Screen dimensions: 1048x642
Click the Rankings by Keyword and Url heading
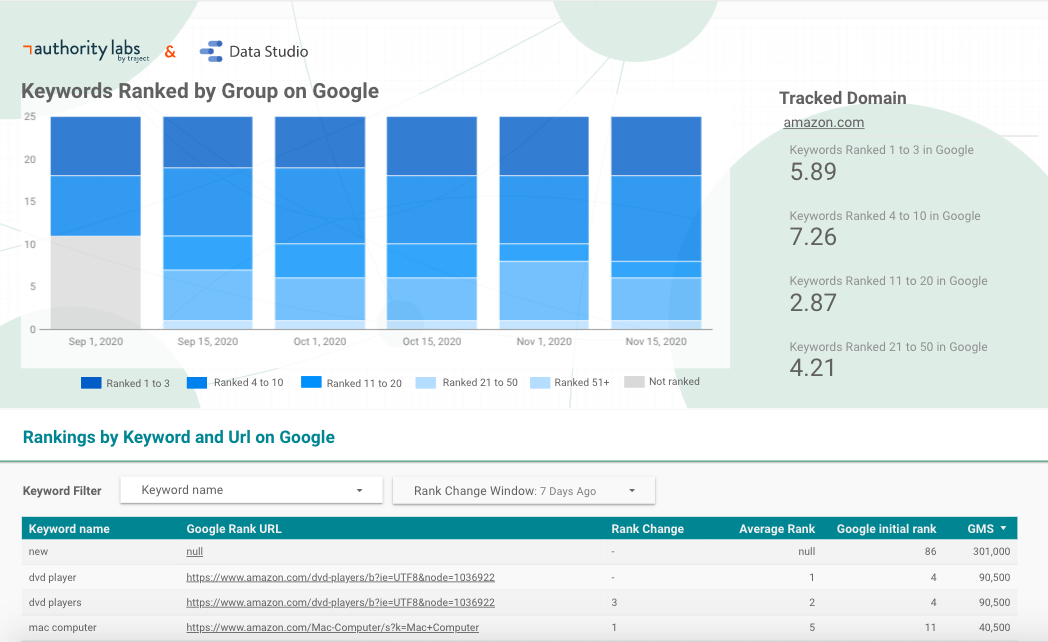tap(178, 437)
